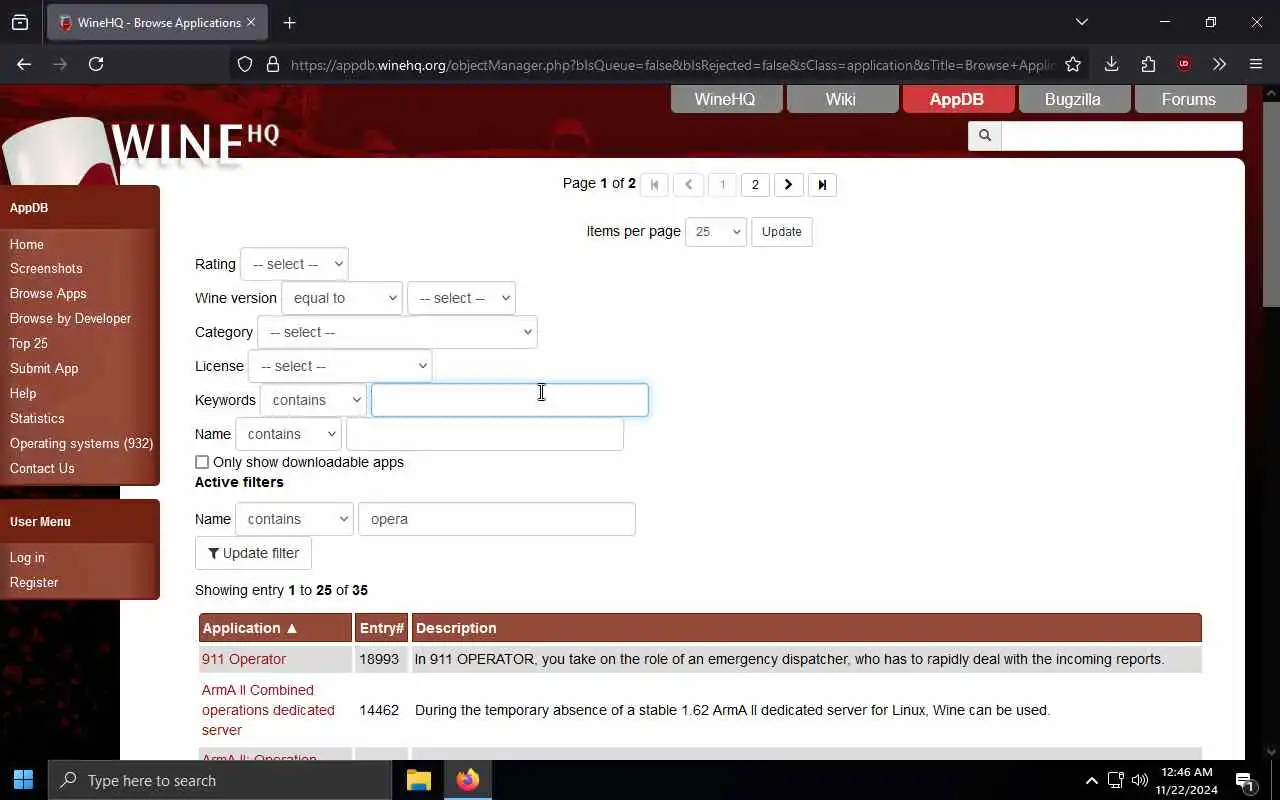Open a new browser tab
Image resolution: width=1280 pixels, height=800 pixels.
tap(289, 22)
